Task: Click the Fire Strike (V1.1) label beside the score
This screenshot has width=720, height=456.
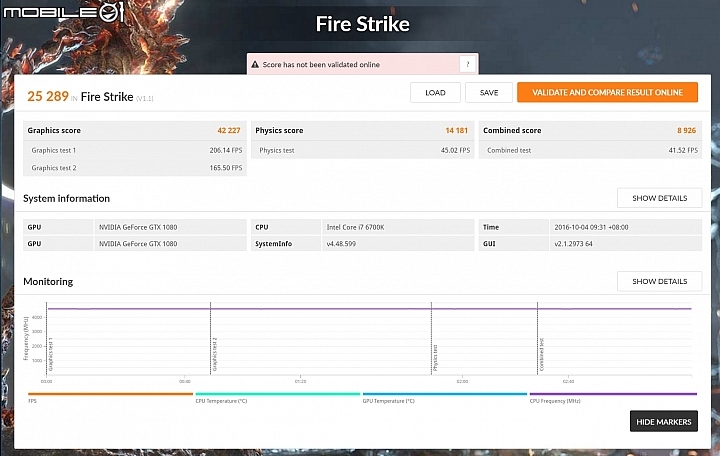Action: click(117, 97)
